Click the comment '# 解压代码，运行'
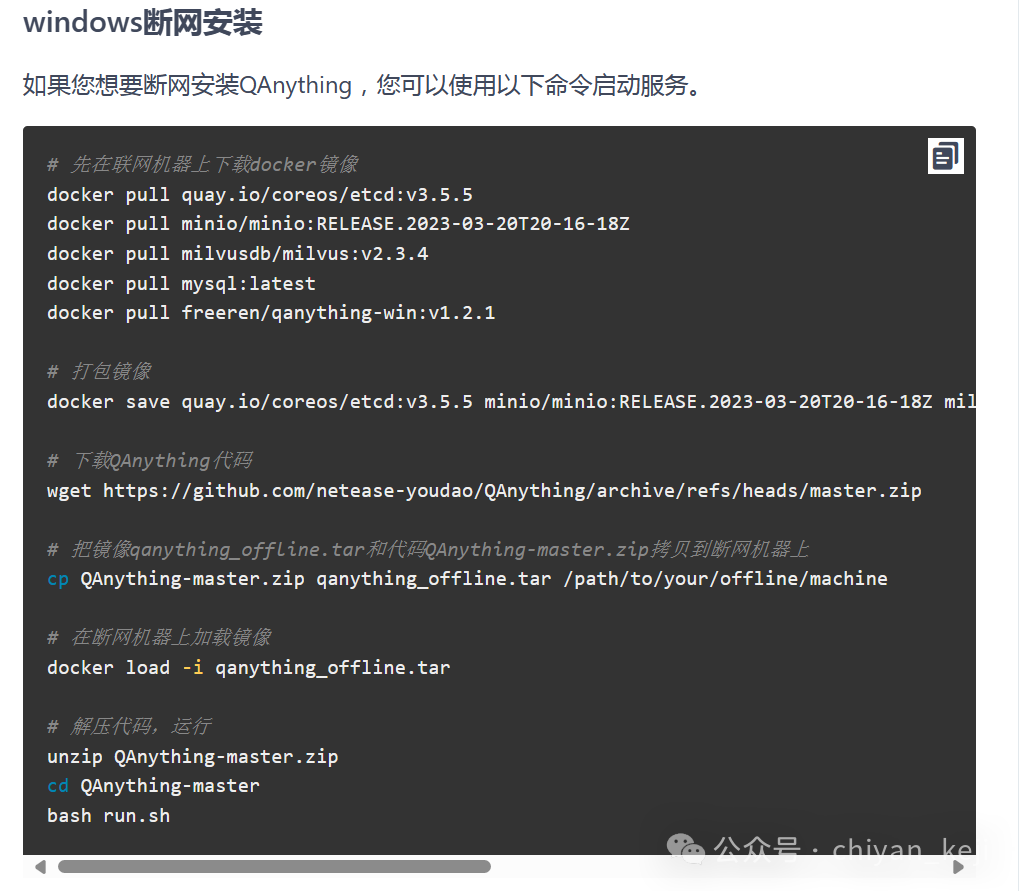This screenshot has width=1021, height=891. point(129,726)
